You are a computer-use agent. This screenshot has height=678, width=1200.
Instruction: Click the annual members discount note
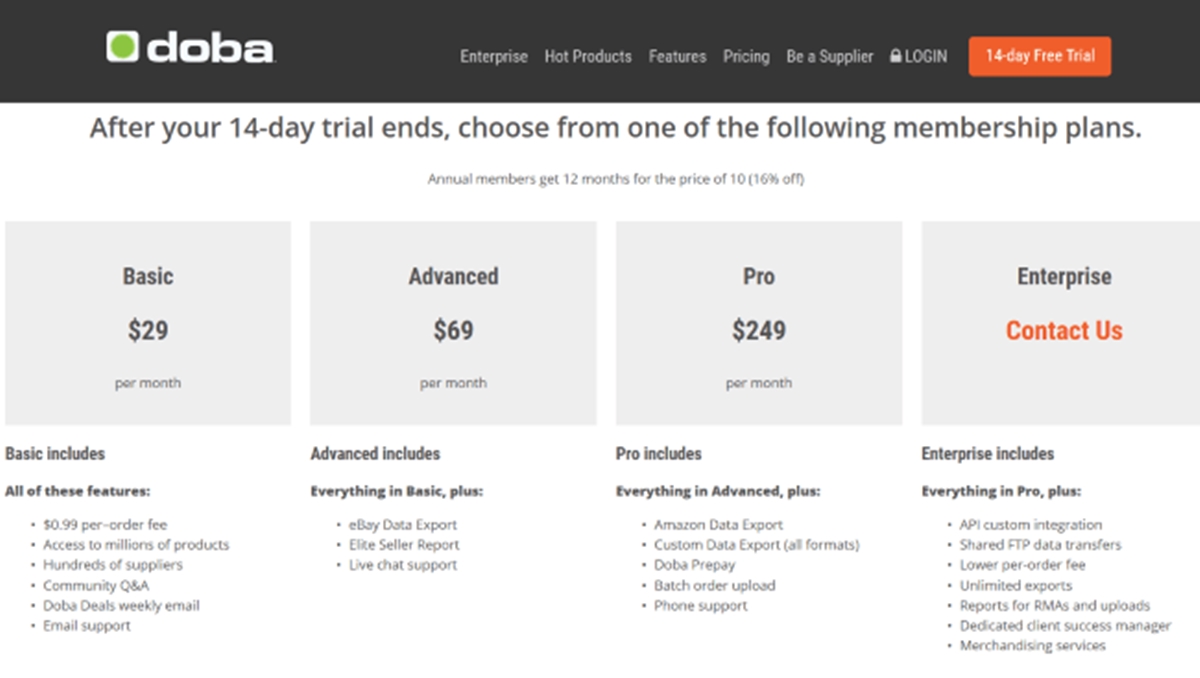616,180
